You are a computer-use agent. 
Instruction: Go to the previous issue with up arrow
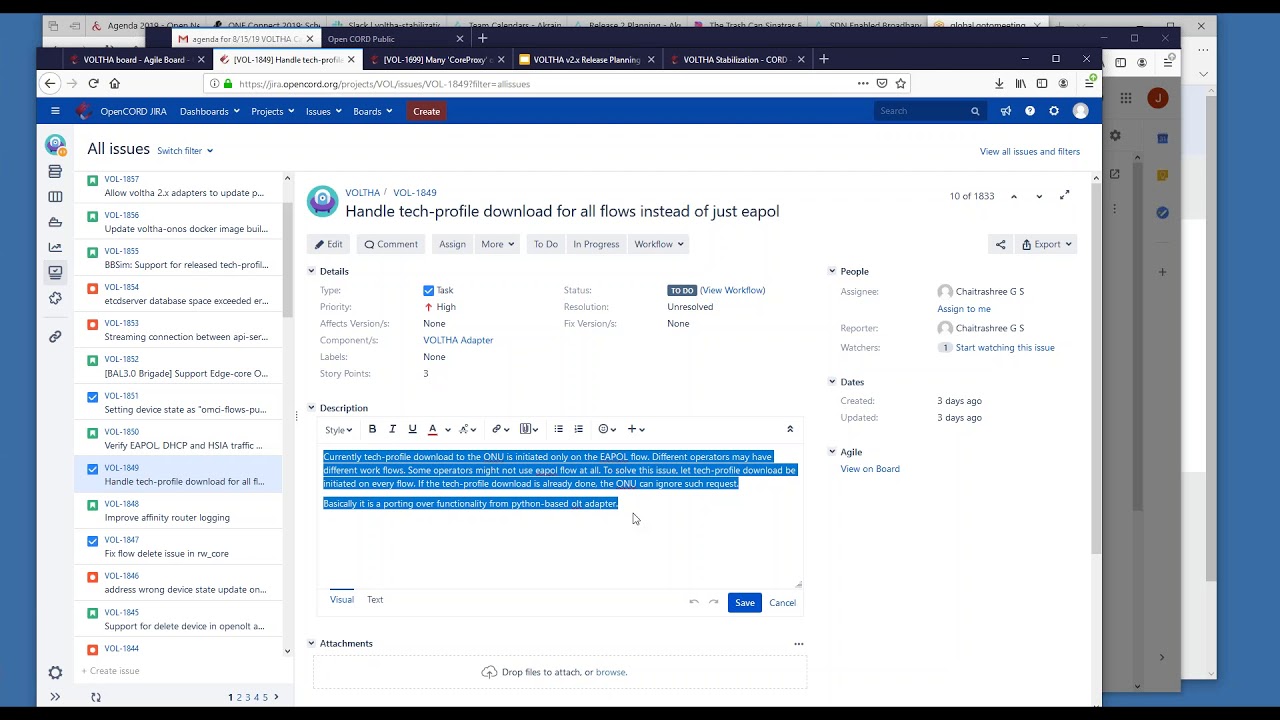pyautogui.click(x=1014, y=196)
